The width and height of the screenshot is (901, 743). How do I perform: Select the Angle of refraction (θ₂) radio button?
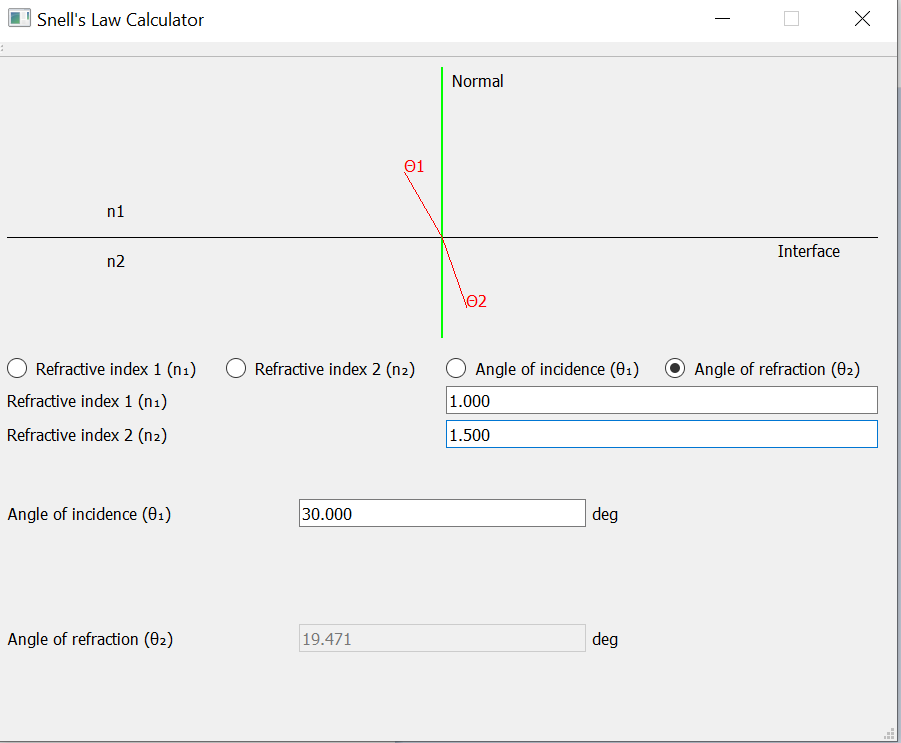coord(675,368)
